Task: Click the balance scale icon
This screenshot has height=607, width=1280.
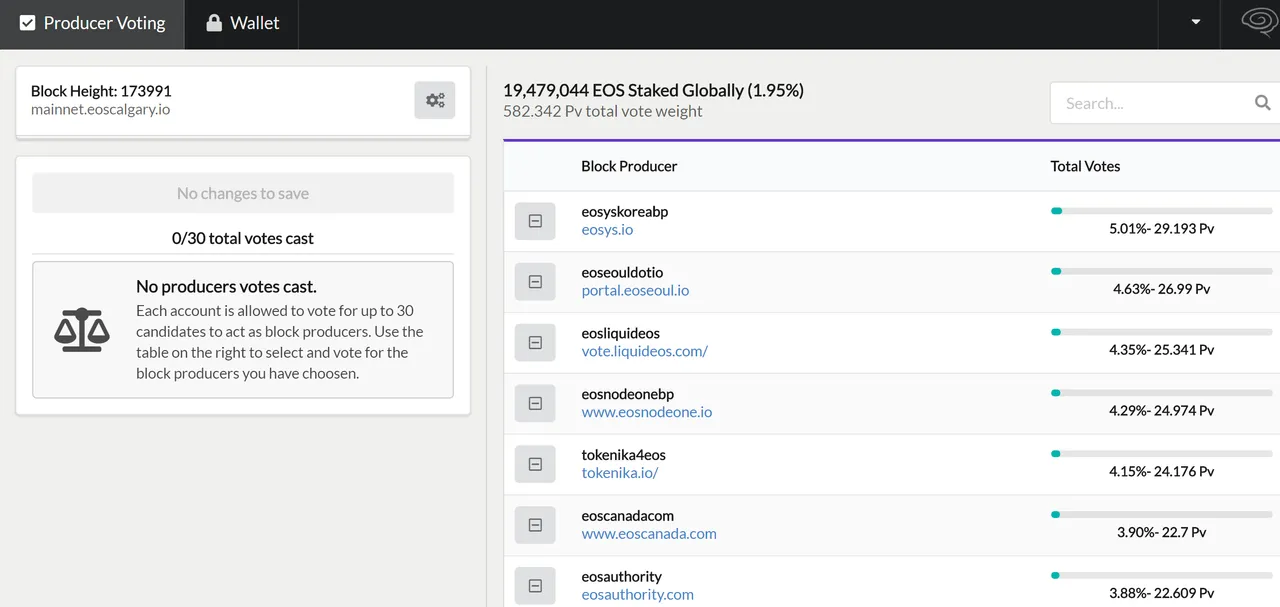Action: pos(82,330)
